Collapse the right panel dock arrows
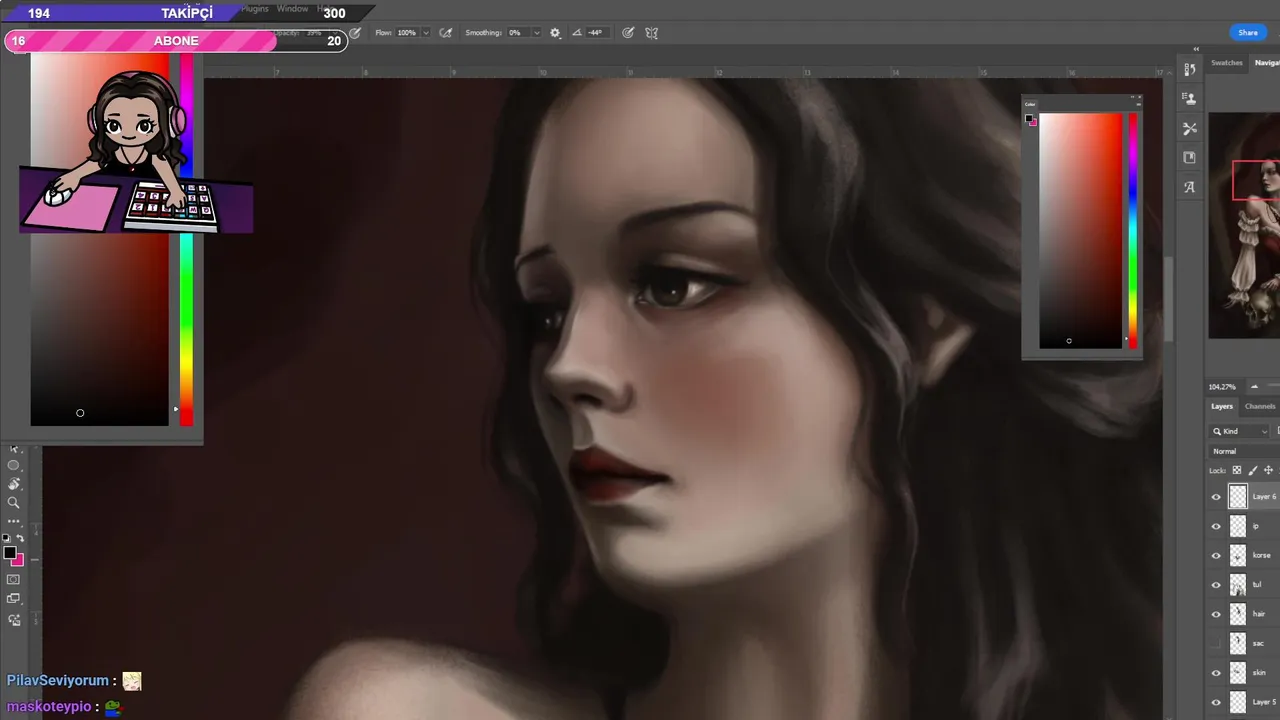 tap(1196, 49)
